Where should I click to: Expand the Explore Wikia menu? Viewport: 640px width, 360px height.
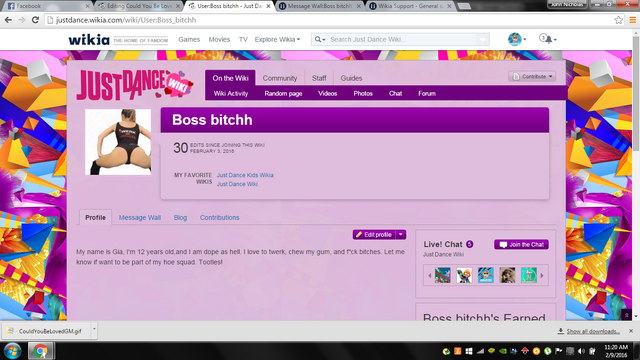(277, 40)
